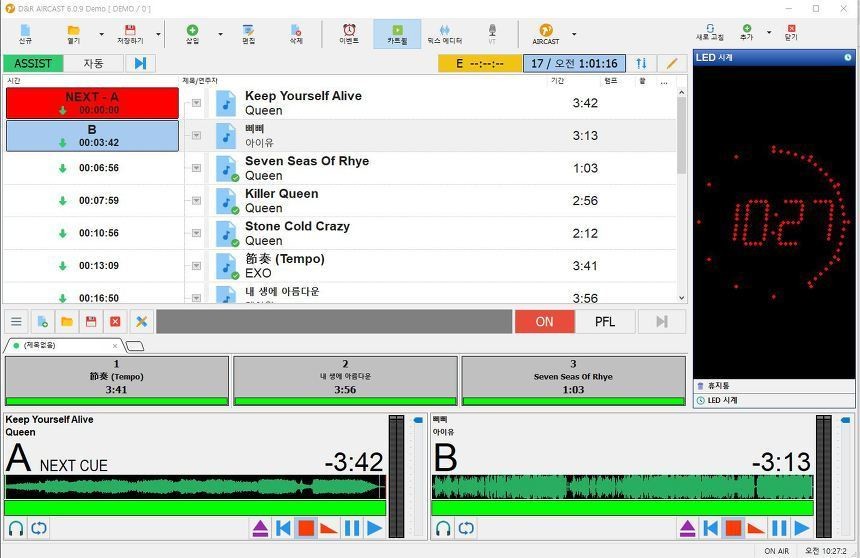Expand the 열기 dropdown arrow
Screen dimensions: 860x558
click(101, 34)
